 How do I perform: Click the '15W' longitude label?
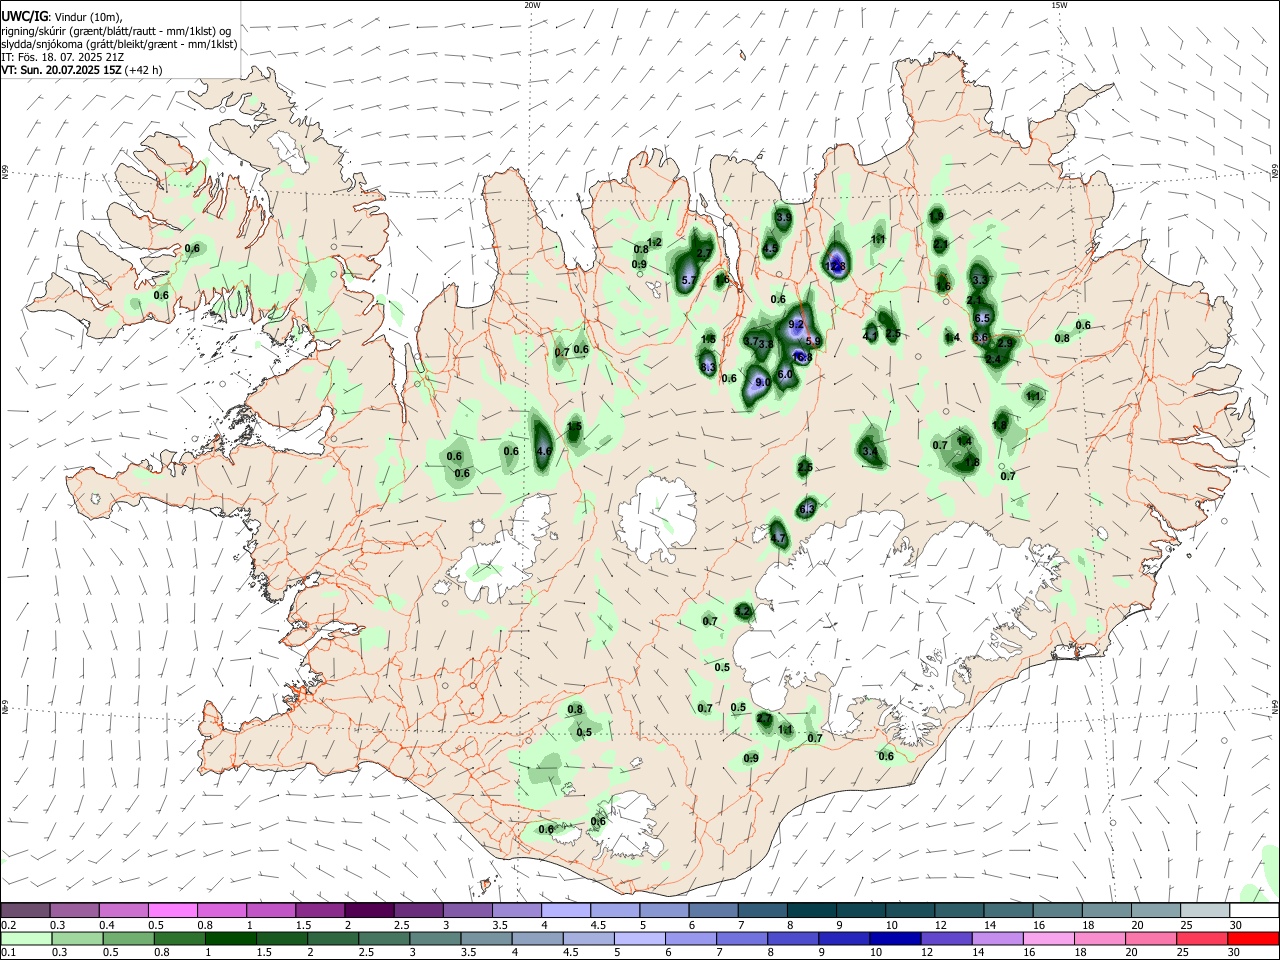click(x=1059, y=5)
